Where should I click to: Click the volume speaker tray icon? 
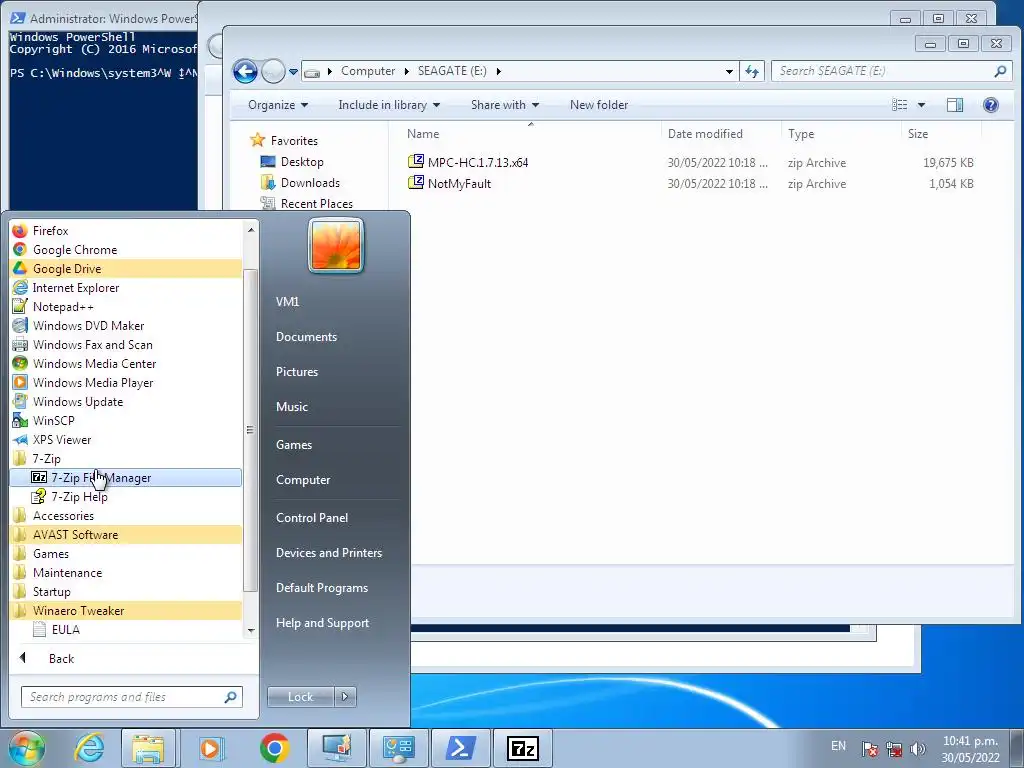[918, 749]
